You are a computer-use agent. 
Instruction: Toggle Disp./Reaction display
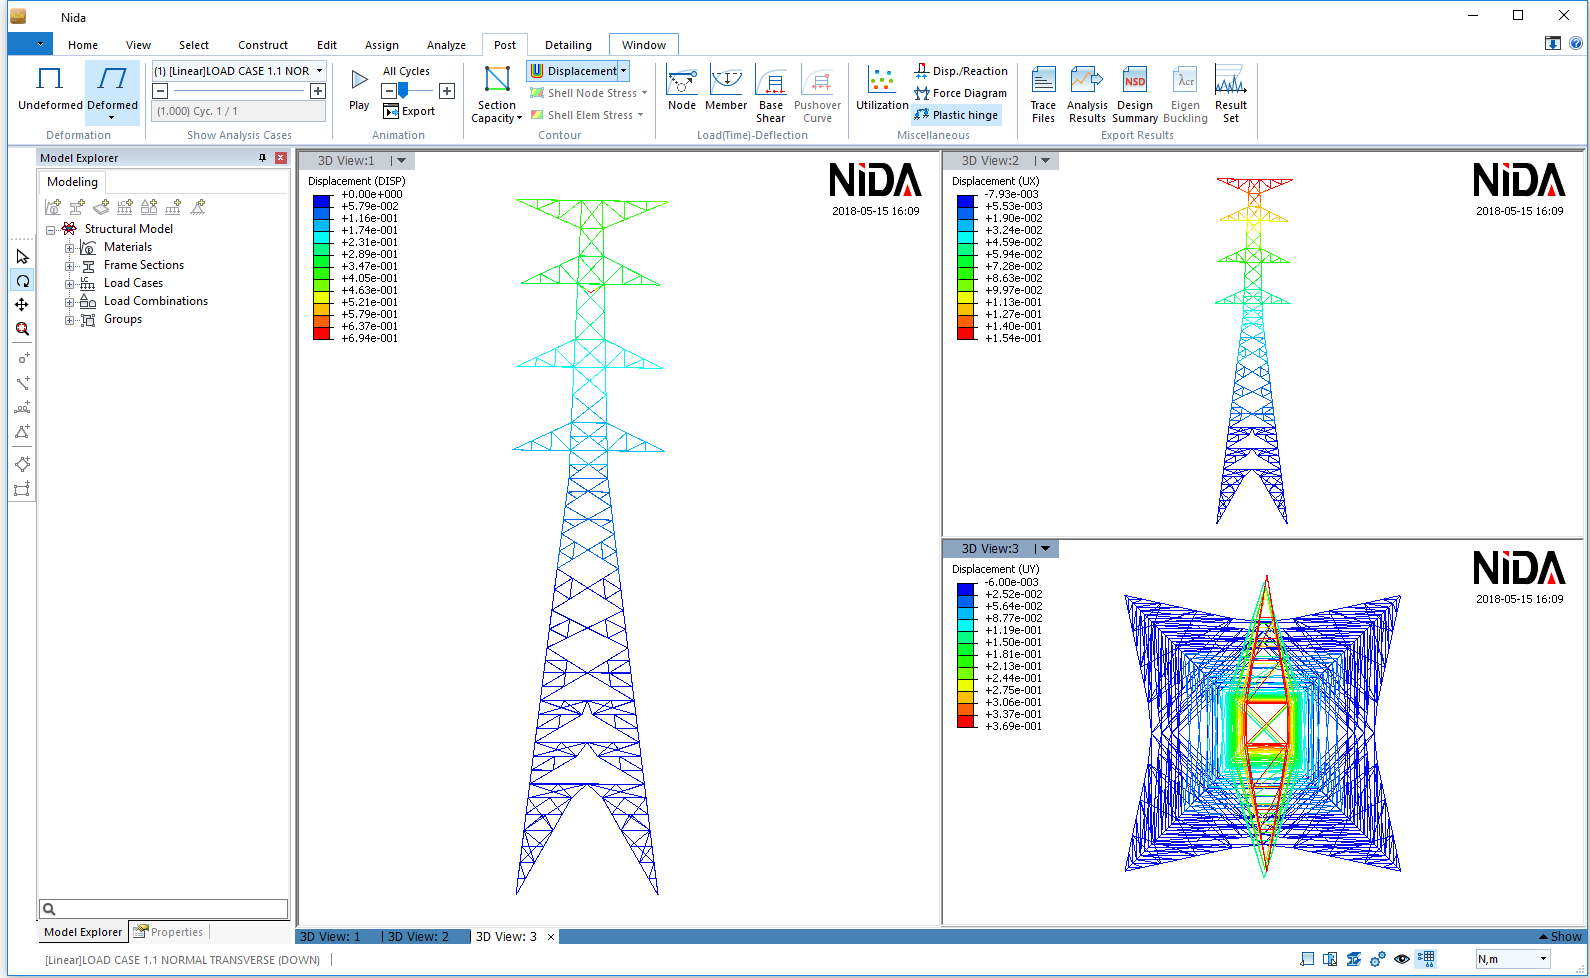pyautogui.click(x=961, y=71)
